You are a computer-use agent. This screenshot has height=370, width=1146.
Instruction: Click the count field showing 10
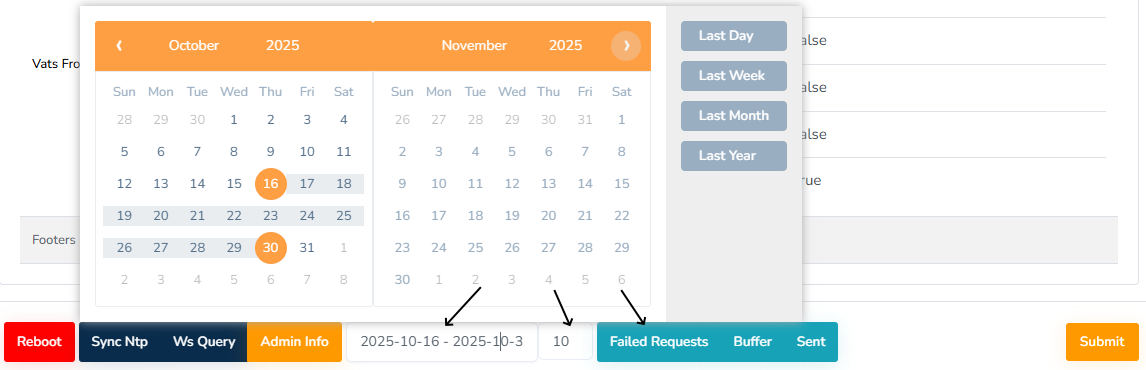pos(566,341)
